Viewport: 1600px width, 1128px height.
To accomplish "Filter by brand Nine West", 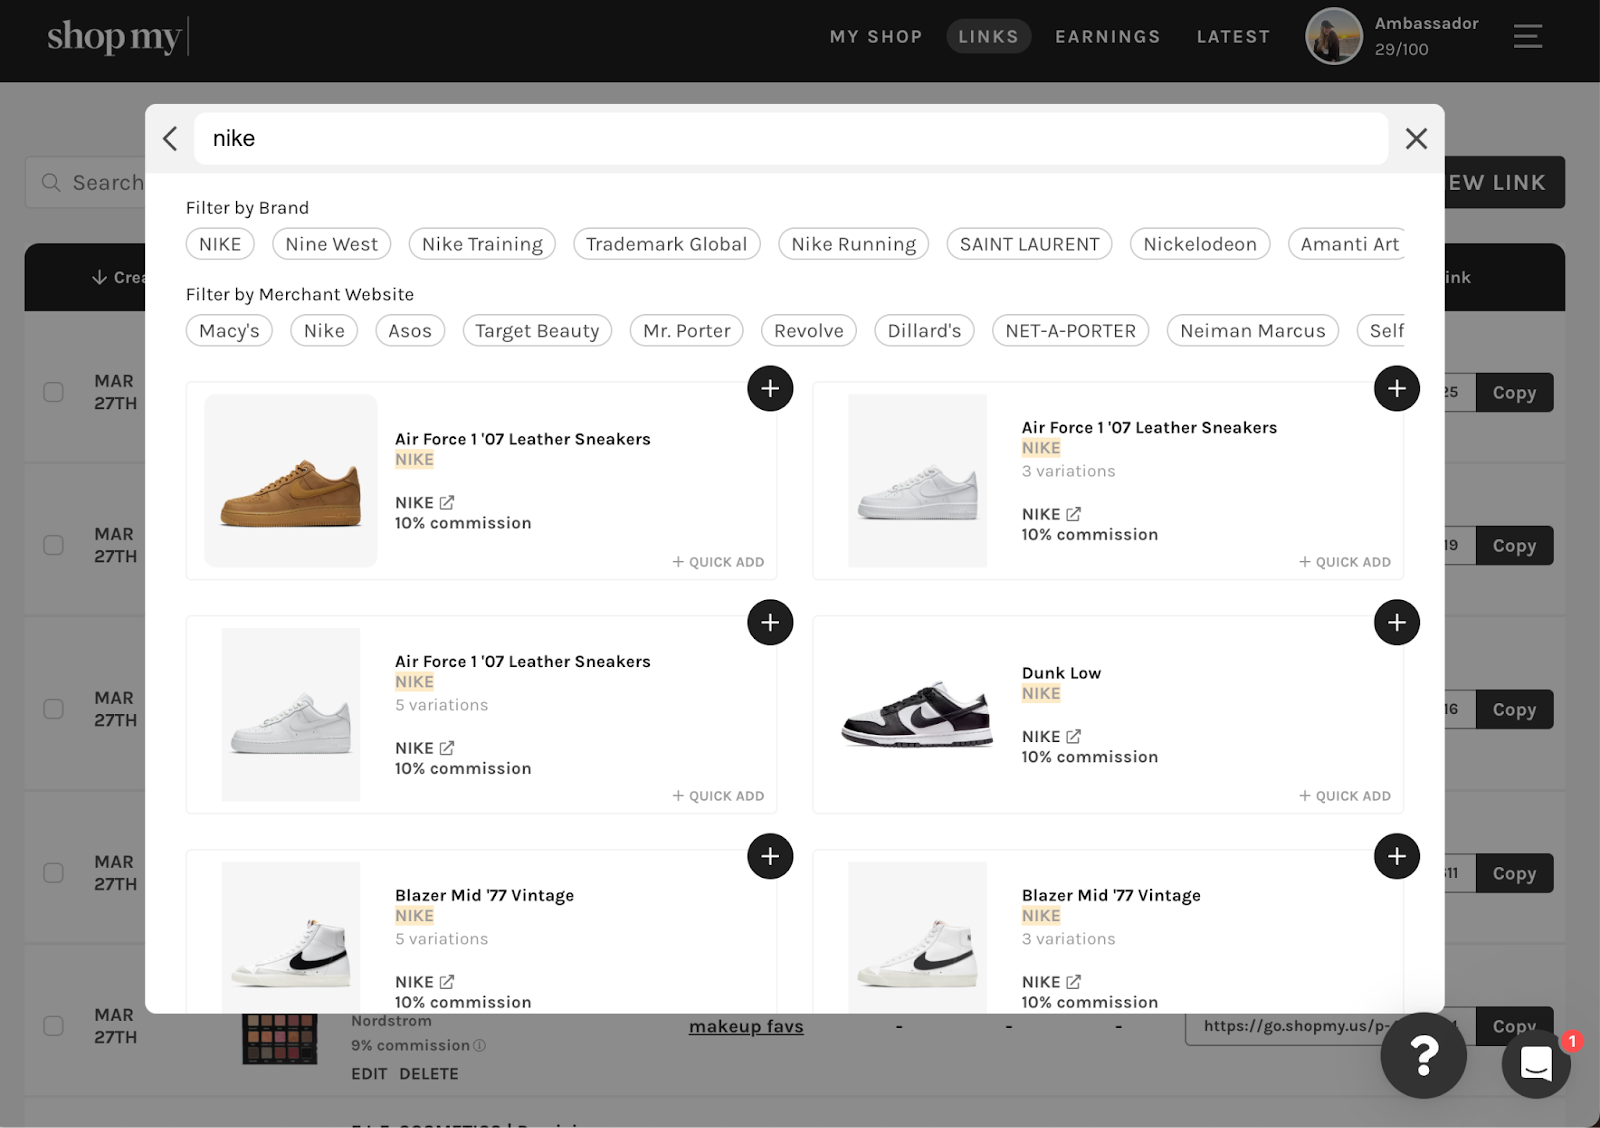I will [x=331, y=244].
